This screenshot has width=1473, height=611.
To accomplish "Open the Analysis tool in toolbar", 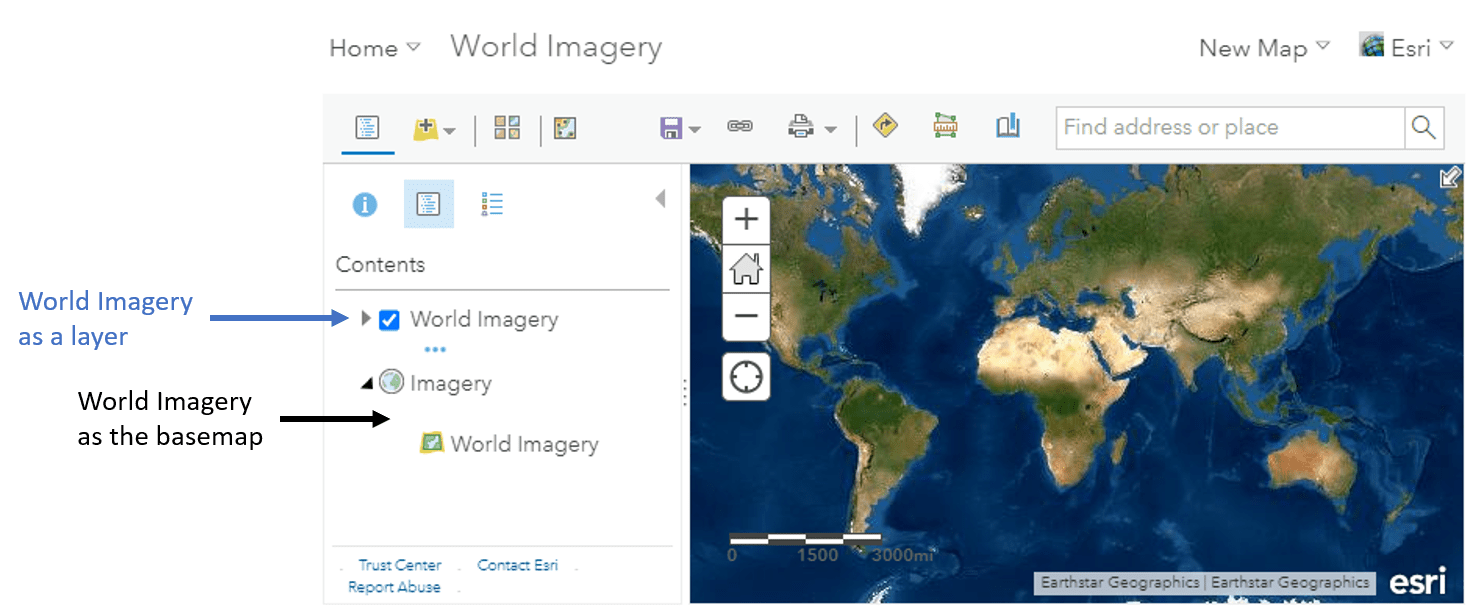I will (565, 128).
